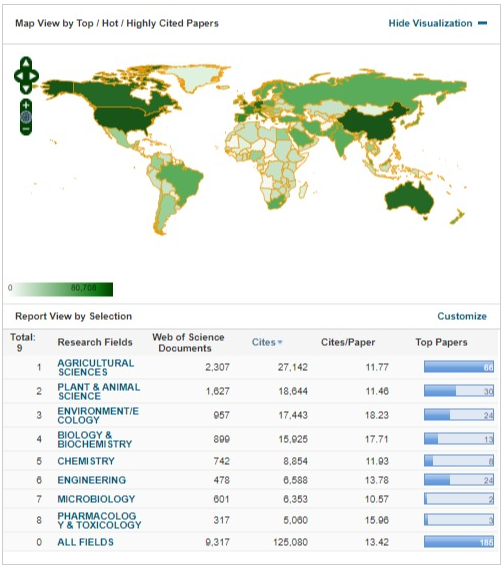Pan the map right with the arrow

point(33,76)
